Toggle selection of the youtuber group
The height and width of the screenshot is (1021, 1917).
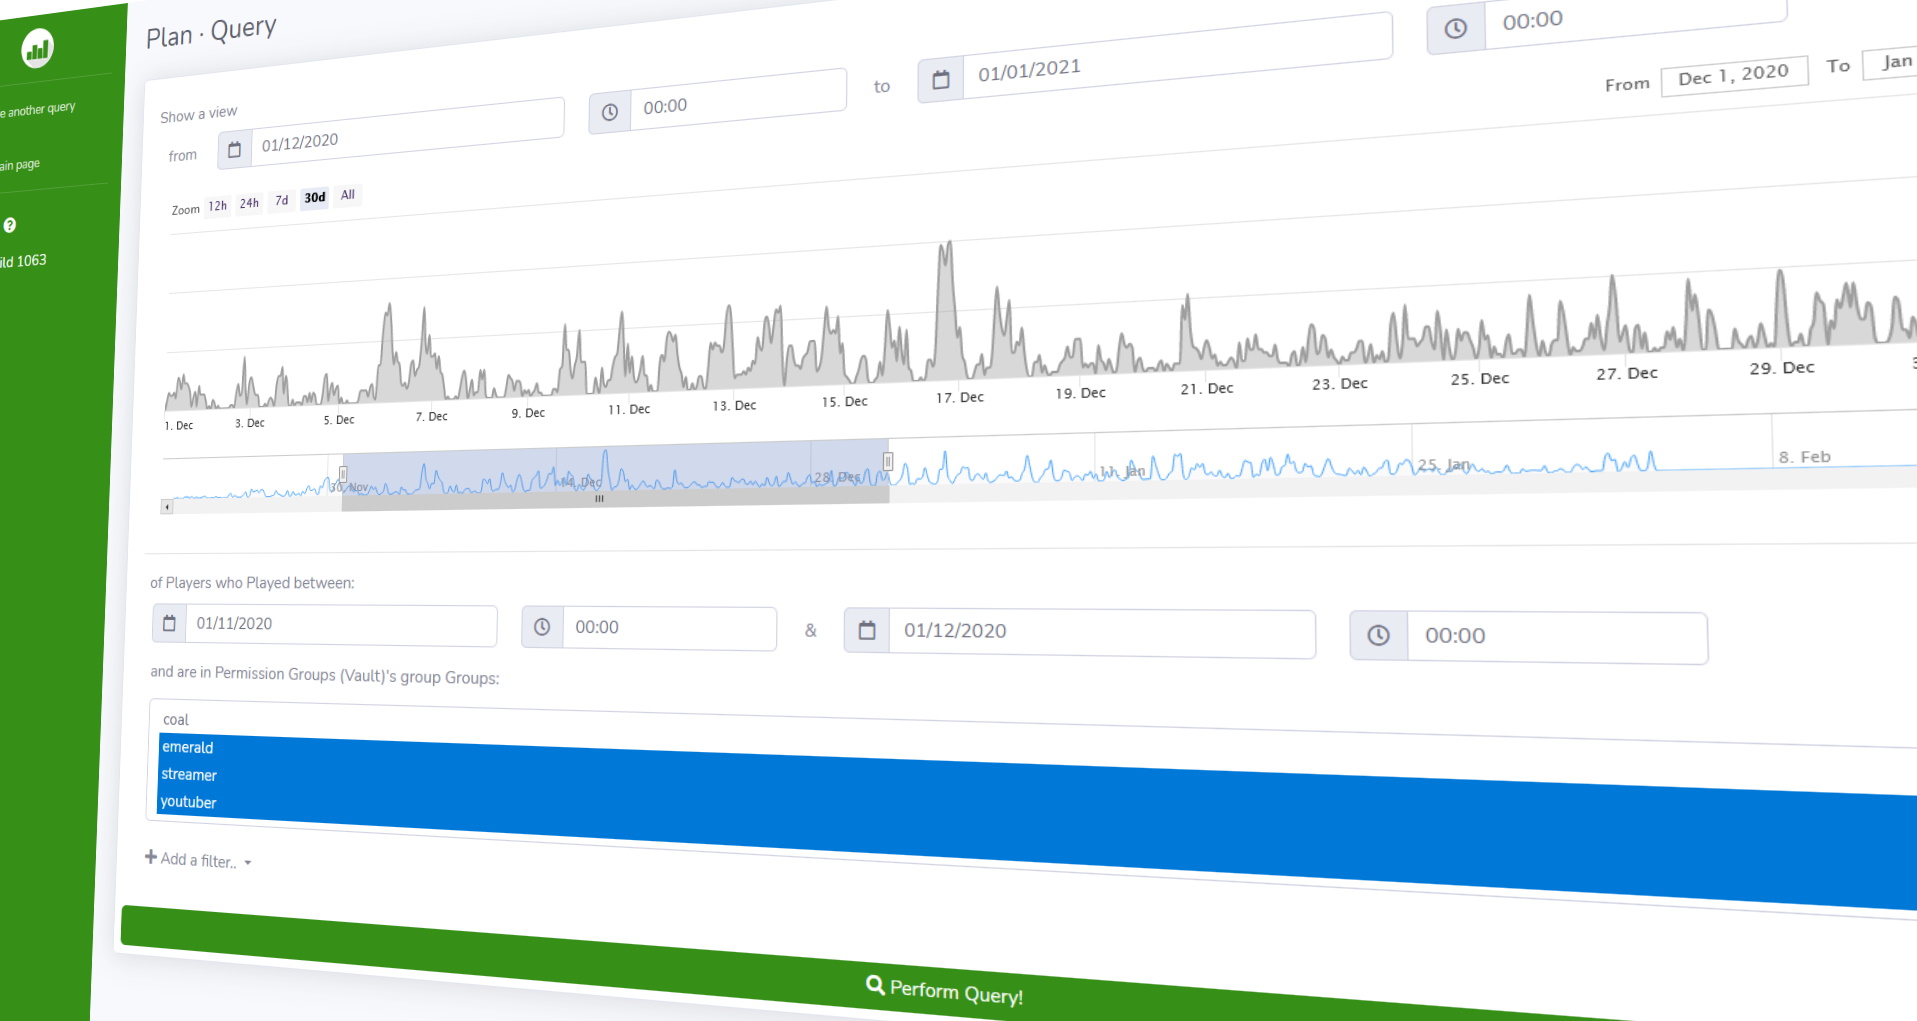tap(188, 801)
